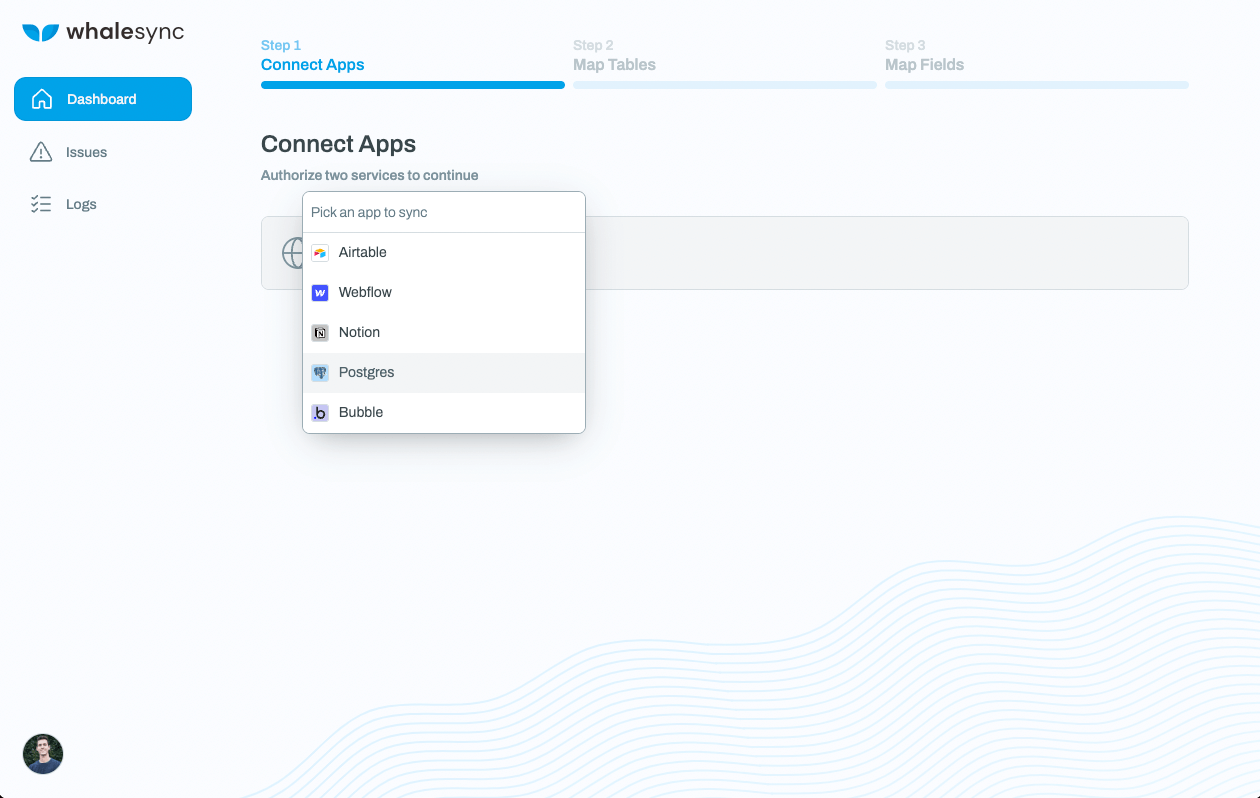This screenshot has height=798, width=1260.
Task: Go to the Issues page
Action: click(x=86, y=152)
